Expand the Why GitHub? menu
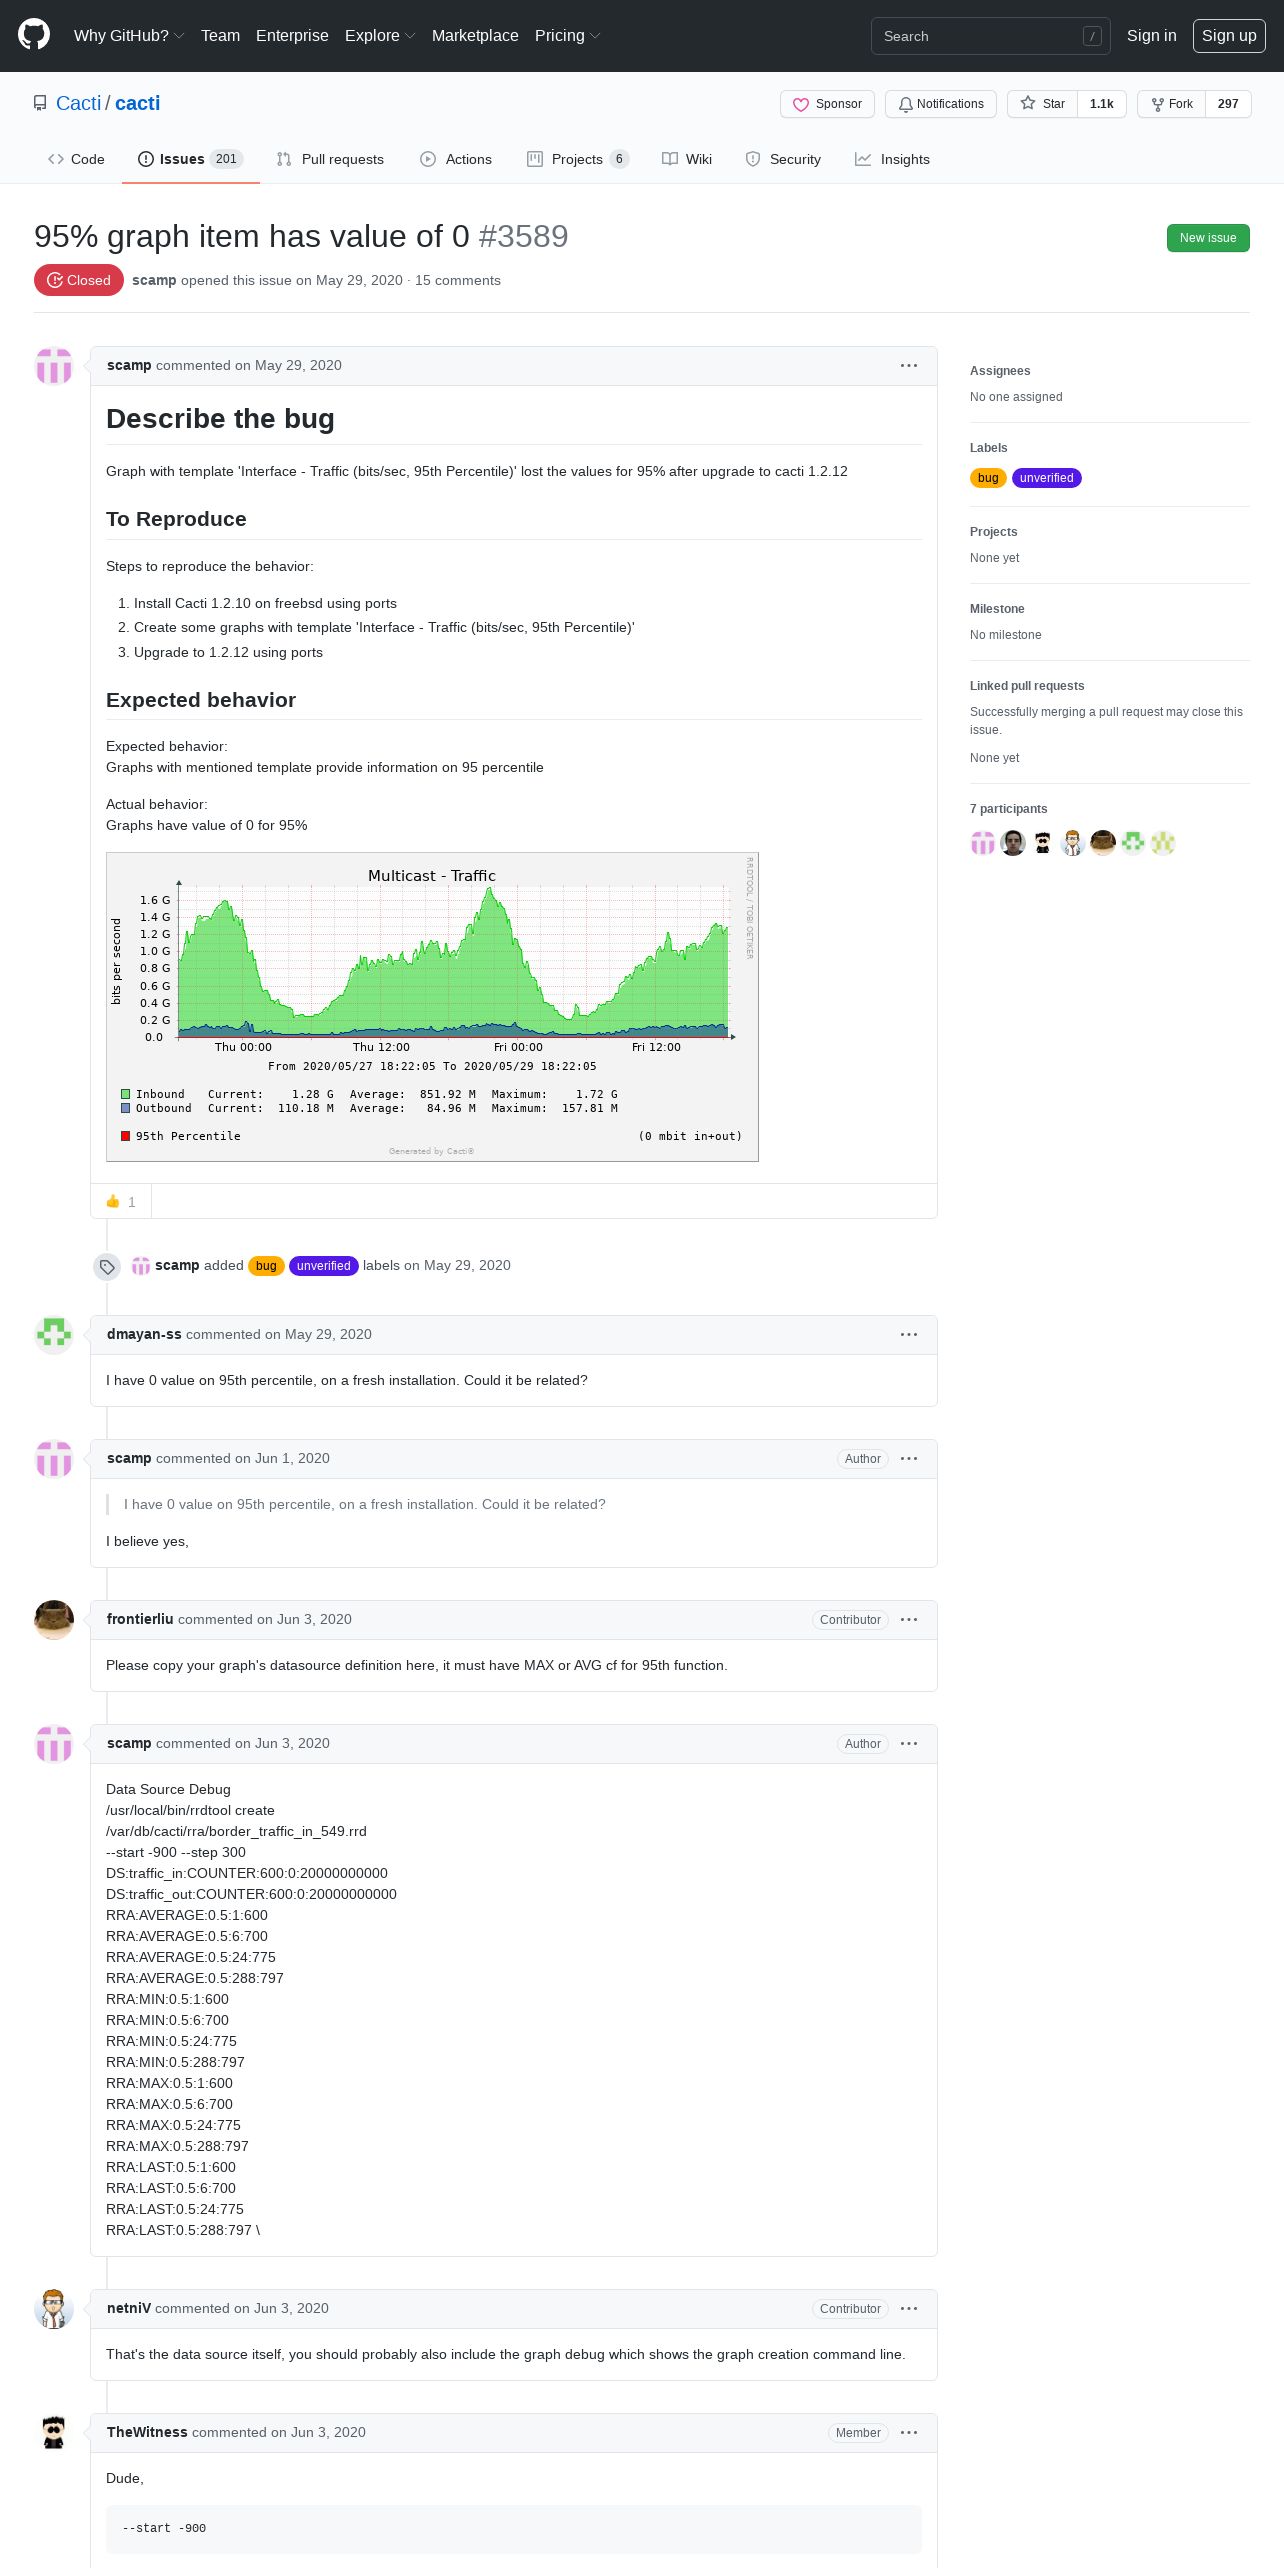Image resolution: width=1284 pixels, height=2568 pixels. [129, 36]
